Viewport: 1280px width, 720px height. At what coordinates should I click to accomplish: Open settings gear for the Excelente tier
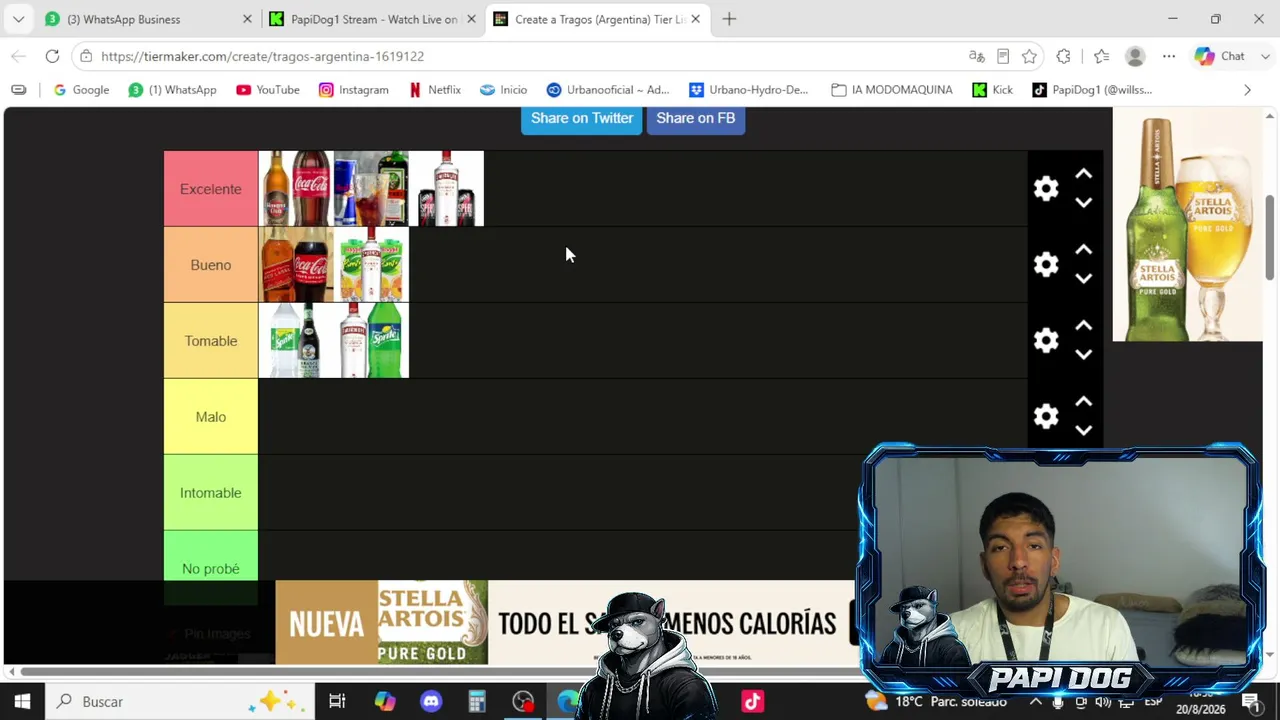coord(1046,189)
